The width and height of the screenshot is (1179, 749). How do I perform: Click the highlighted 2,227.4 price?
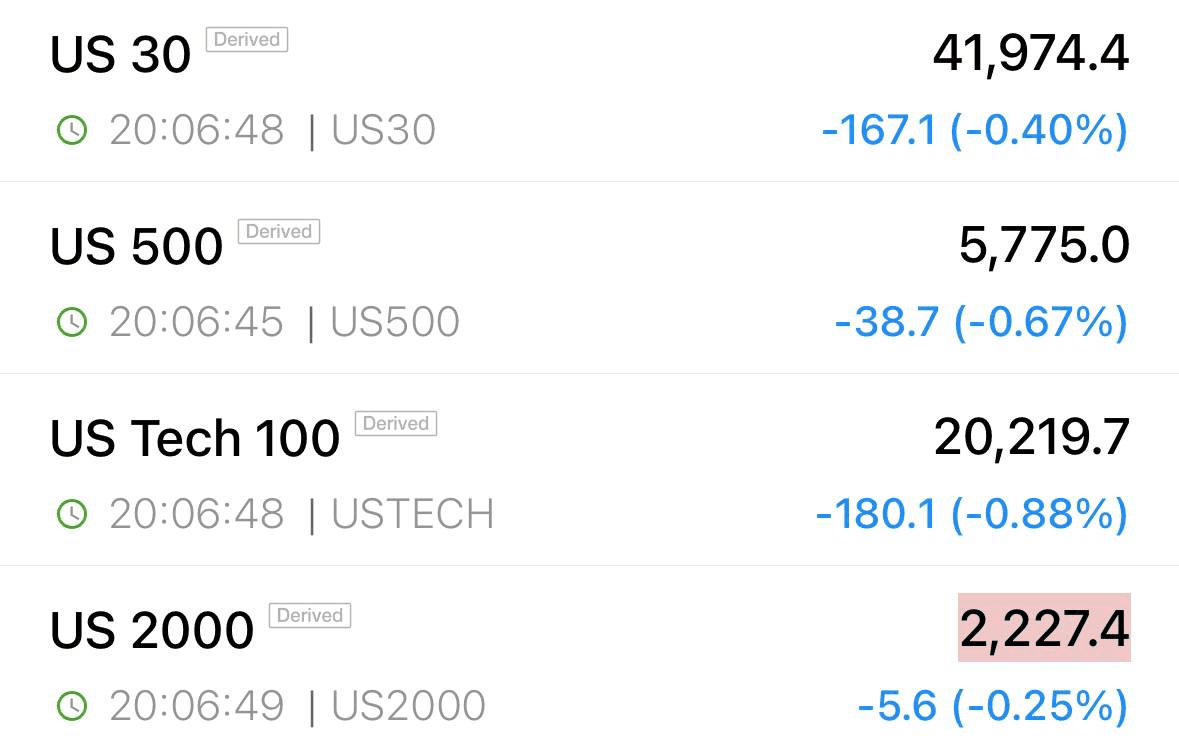point(1044,628)
